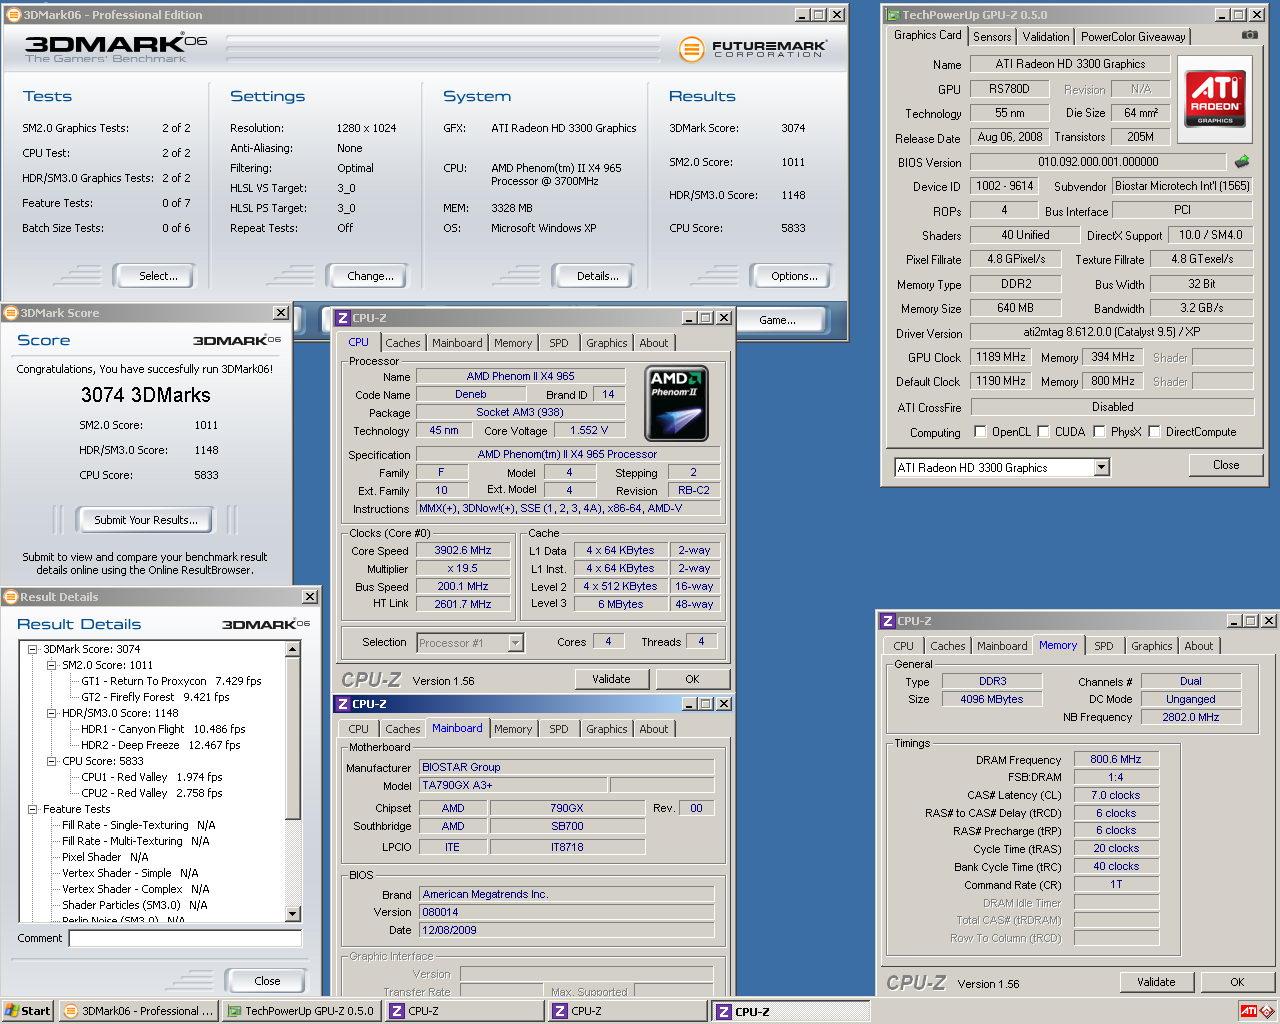Click the Game... button in 3DMark06
The image size is (1280, 1024).
pos(777,320)
